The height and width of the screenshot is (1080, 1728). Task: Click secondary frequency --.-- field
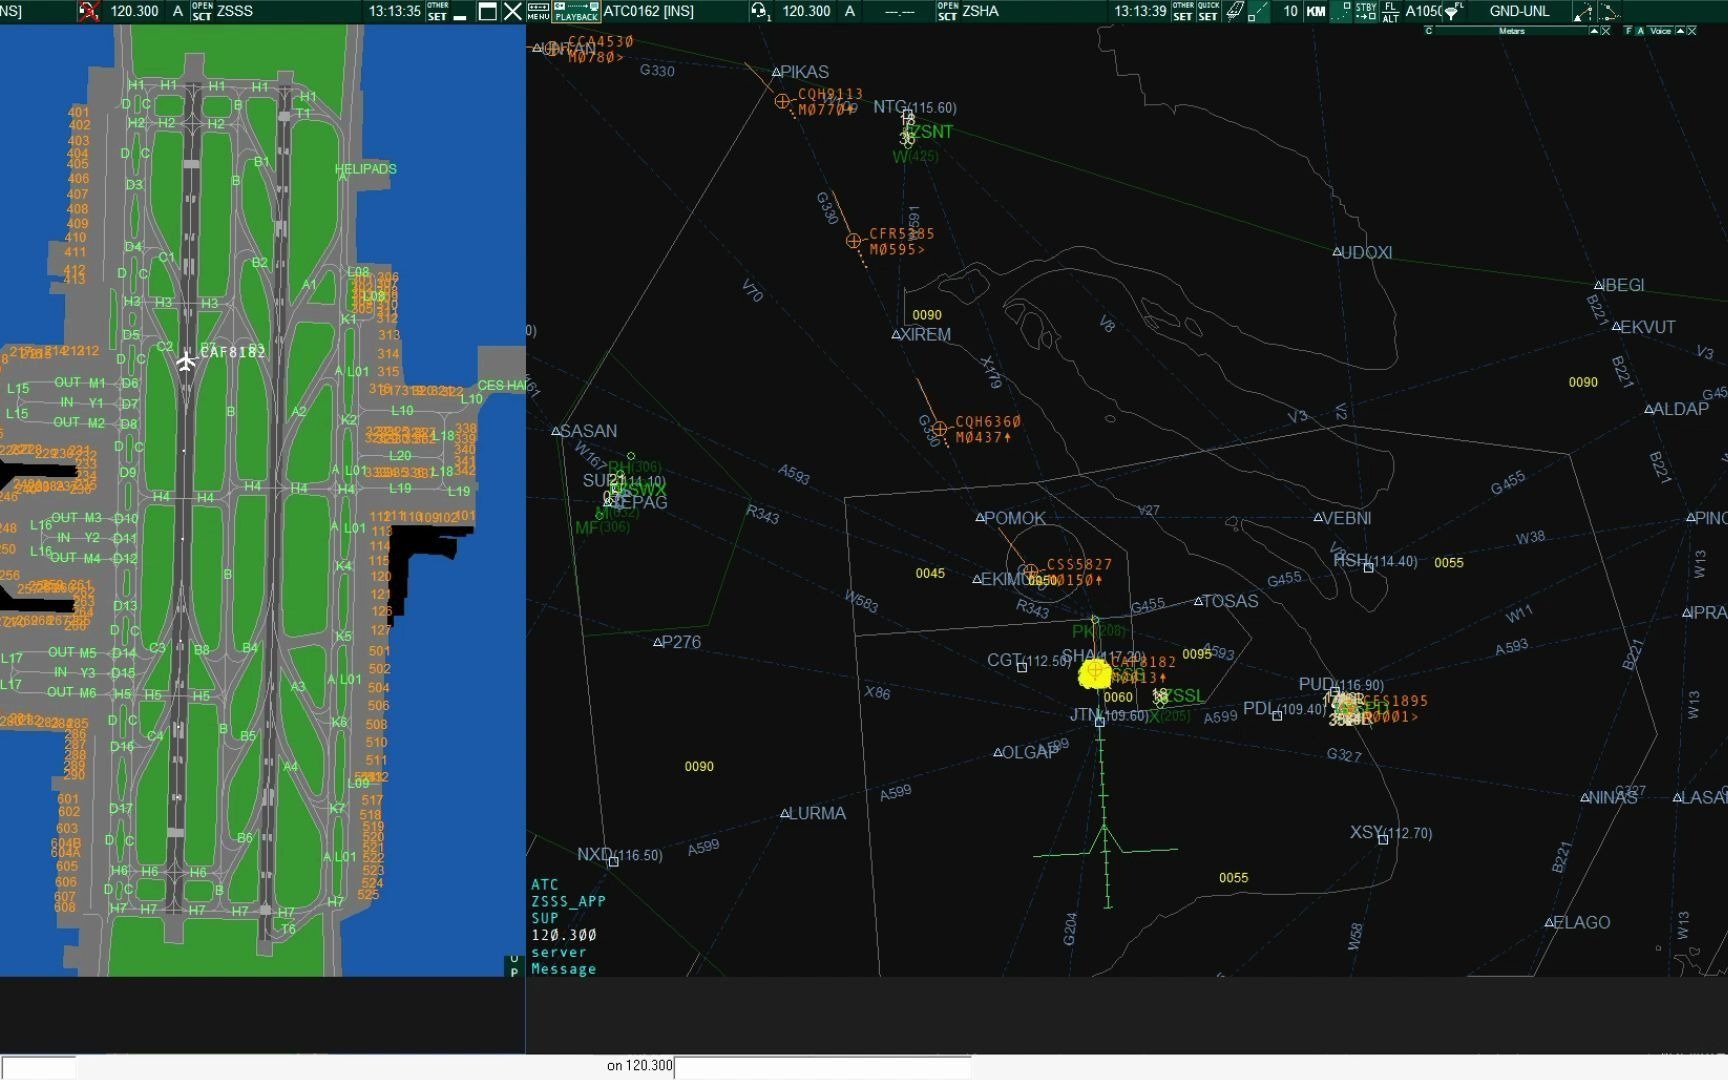click(900, 11)
